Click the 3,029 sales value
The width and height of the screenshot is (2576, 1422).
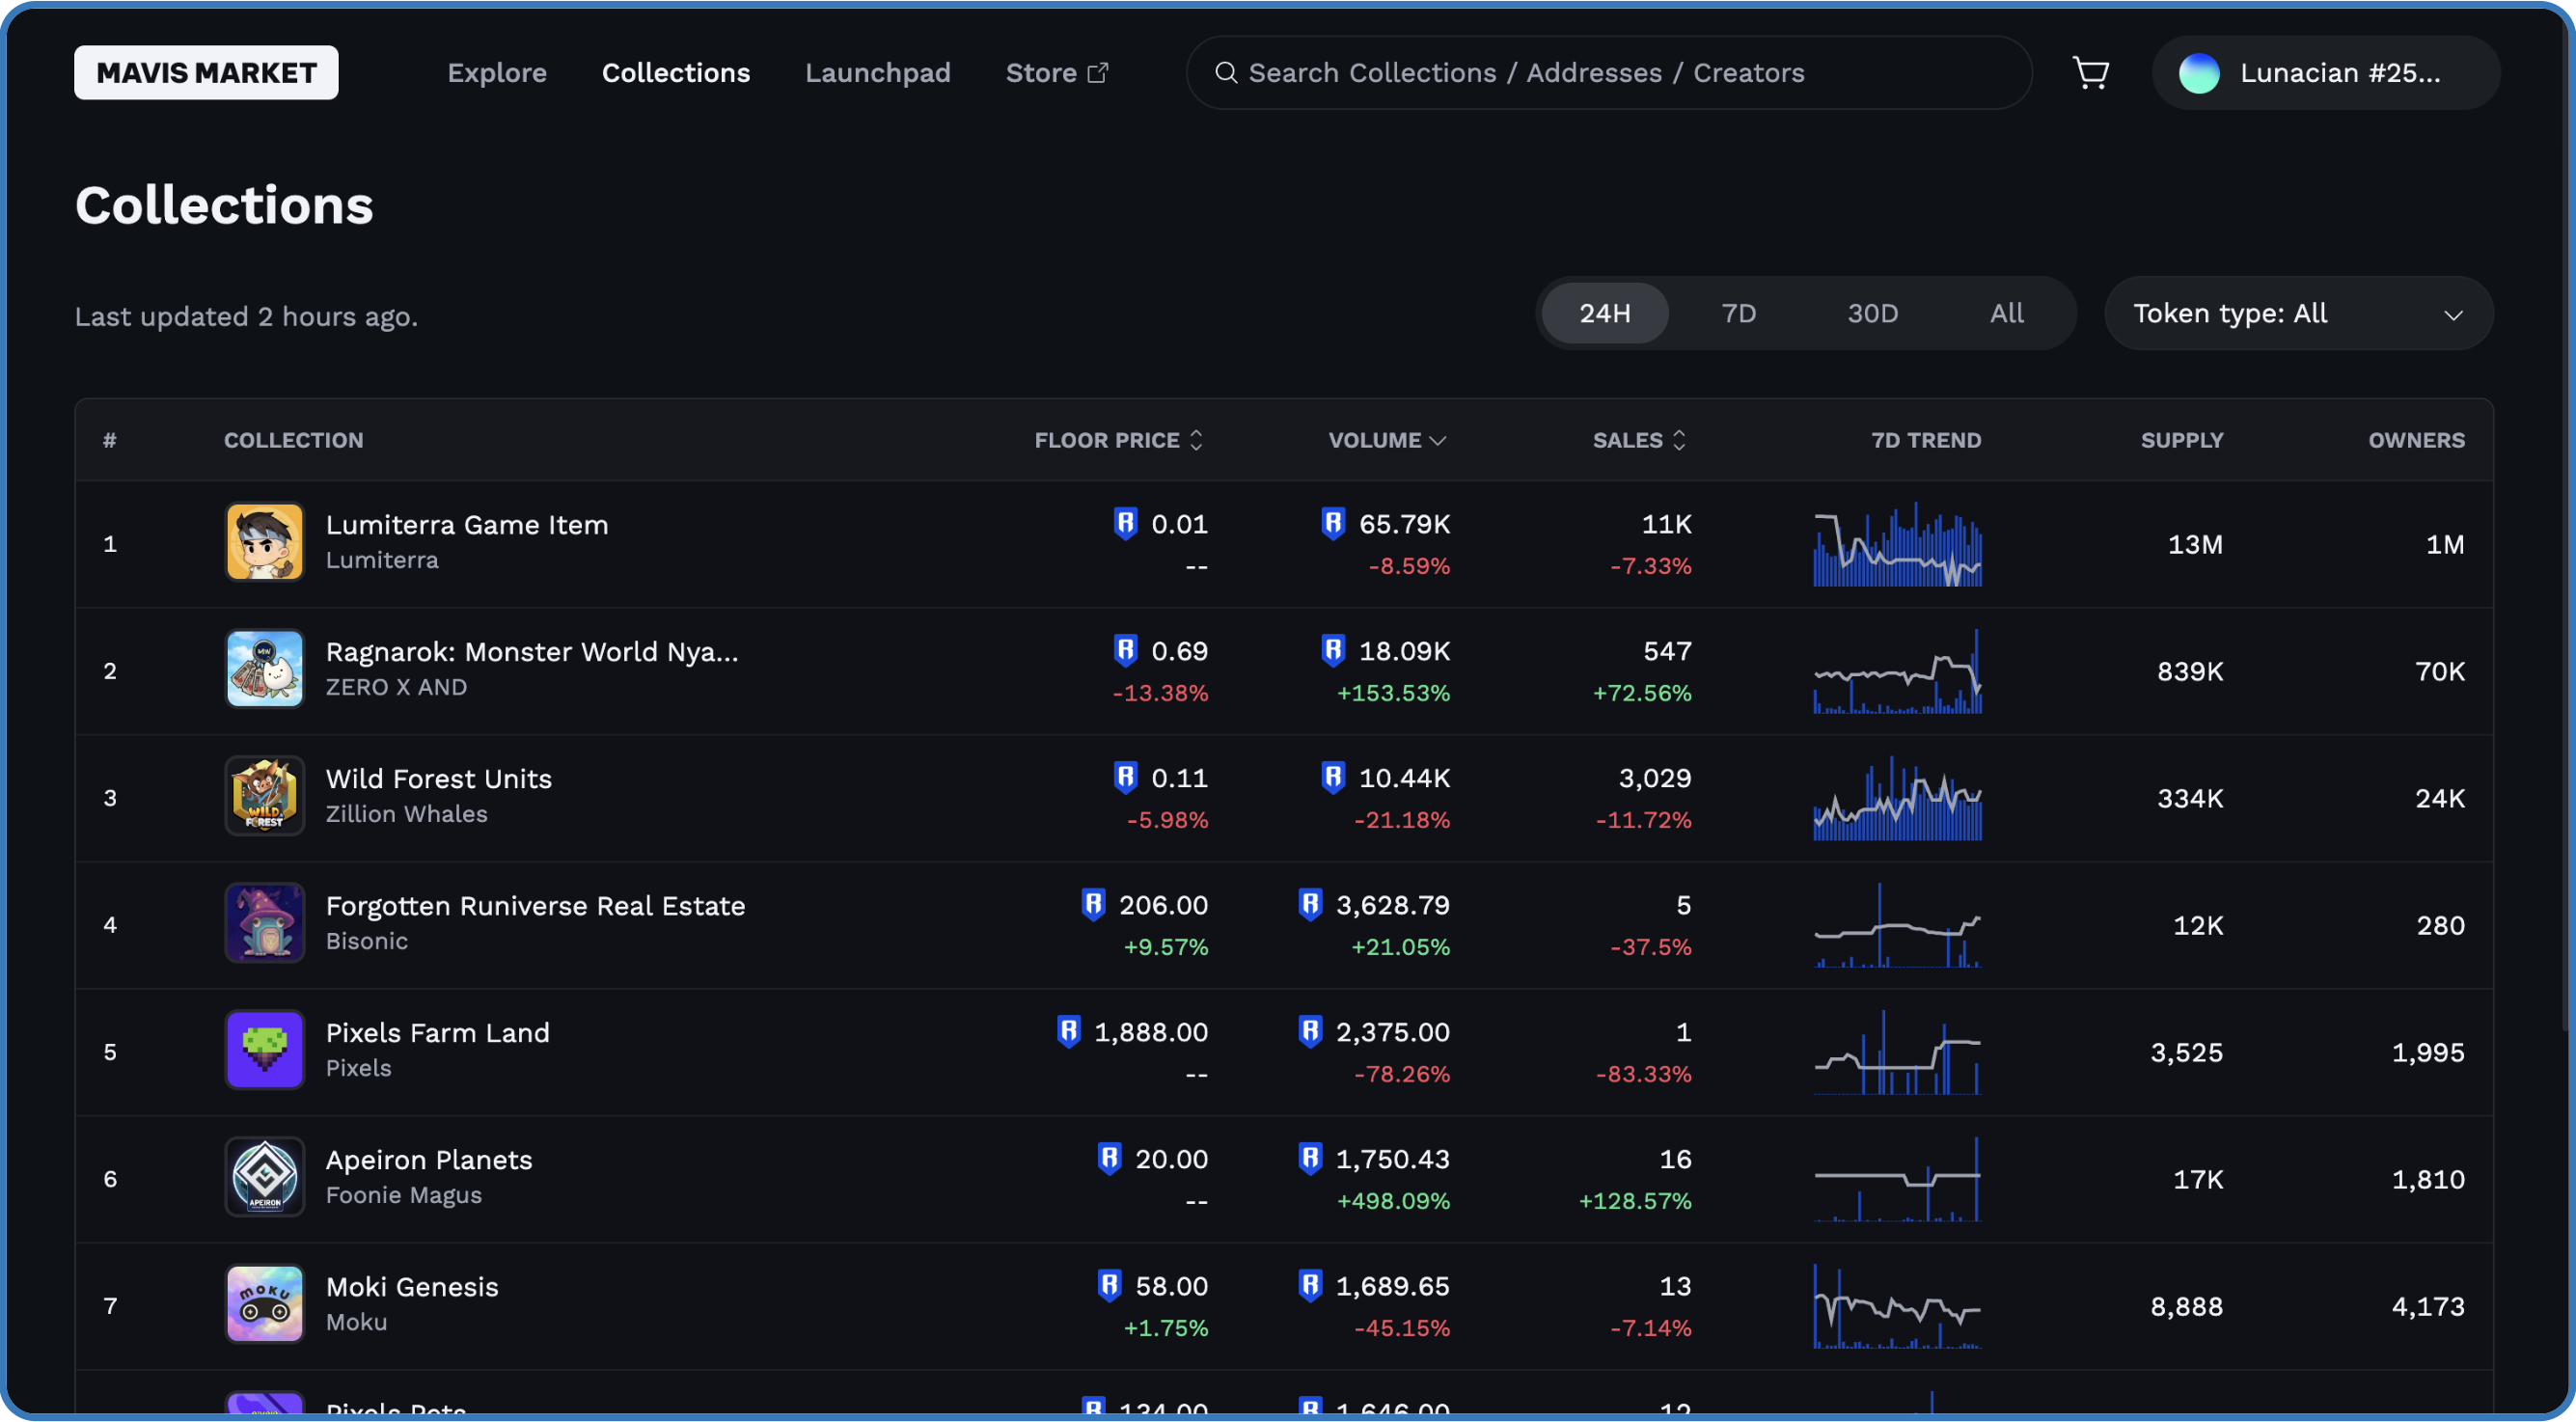click(1655, 777)
